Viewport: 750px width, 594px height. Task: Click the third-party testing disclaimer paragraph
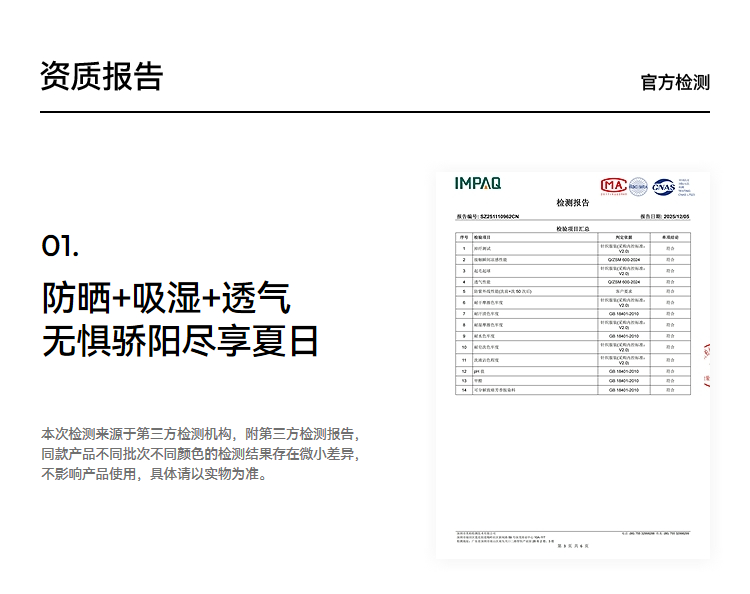200,454
